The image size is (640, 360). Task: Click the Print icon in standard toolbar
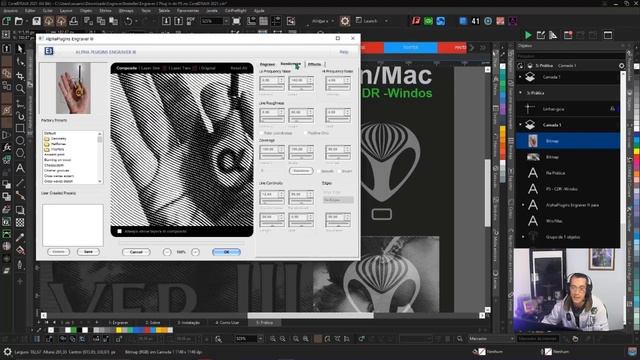[74, 21]
